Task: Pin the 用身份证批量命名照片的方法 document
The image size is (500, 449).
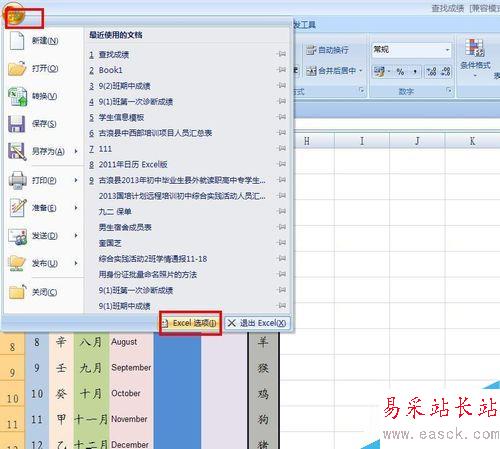Action: [x=282, y=274]
